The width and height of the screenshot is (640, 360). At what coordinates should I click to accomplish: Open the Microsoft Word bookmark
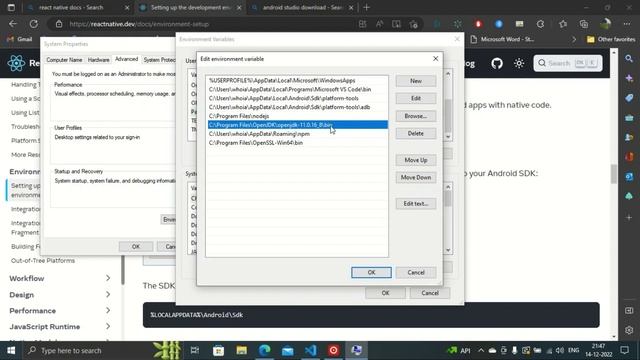click(502, 39)
